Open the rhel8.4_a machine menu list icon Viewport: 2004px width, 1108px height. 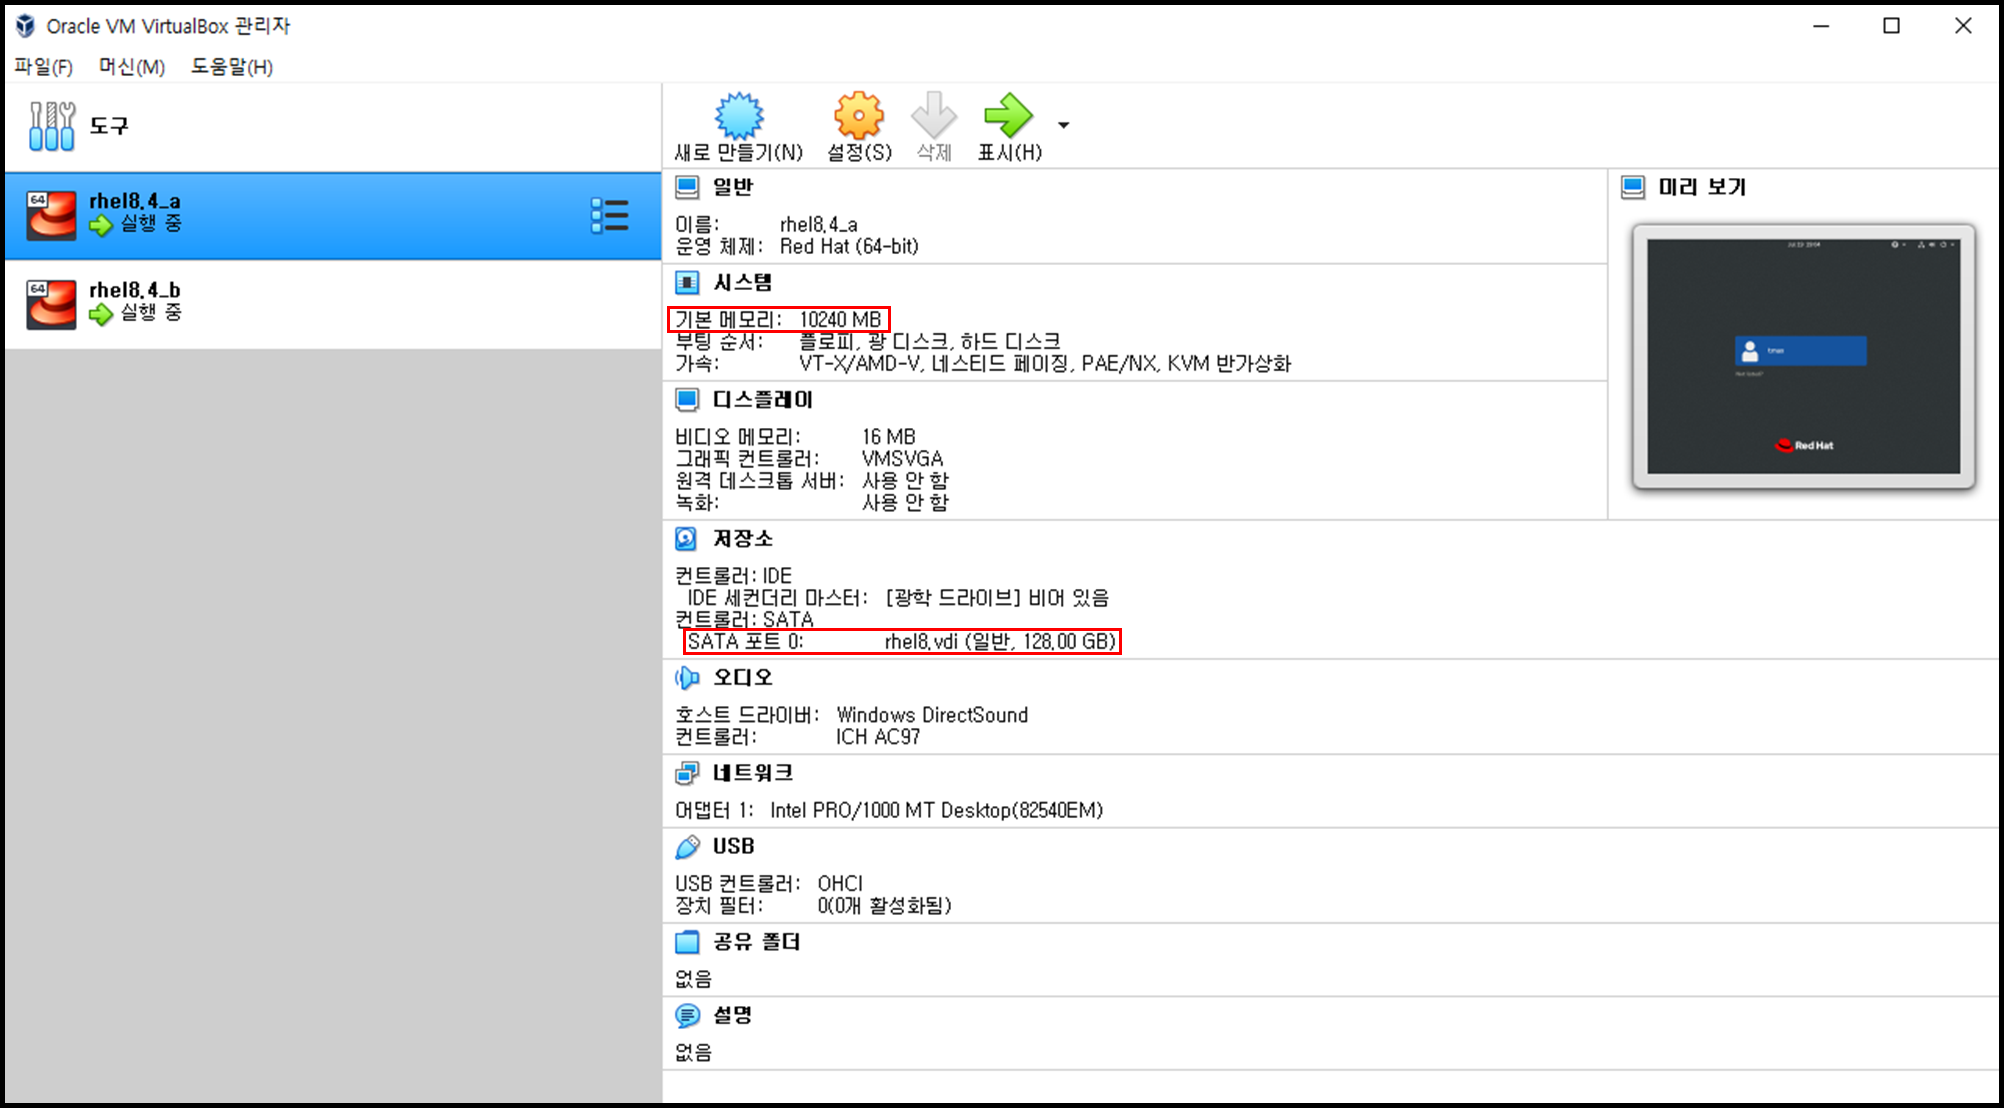(x=609, y=215)
